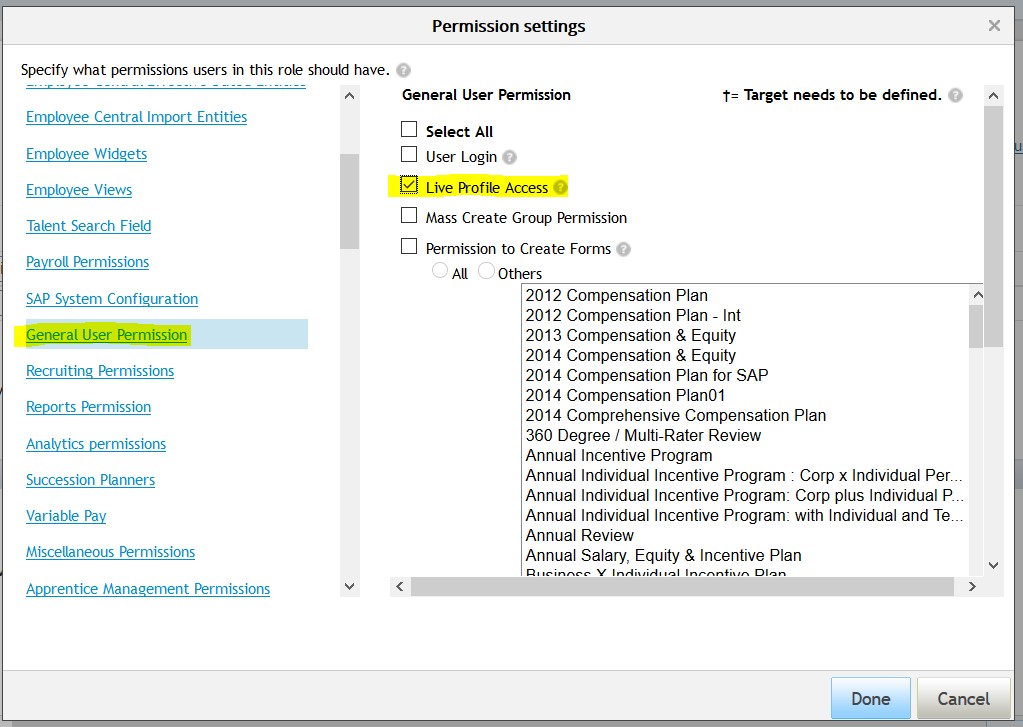Open Succession Planners section

[90, 480]
